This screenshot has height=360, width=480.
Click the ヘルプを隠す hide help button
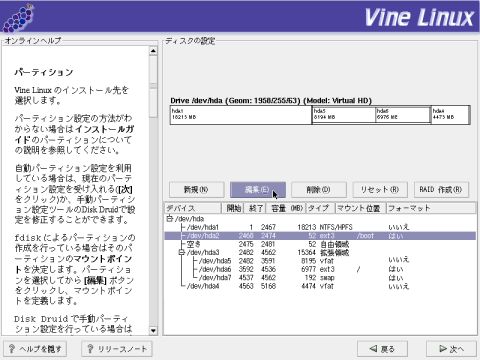pyautogui.click(x=35, y=349)
